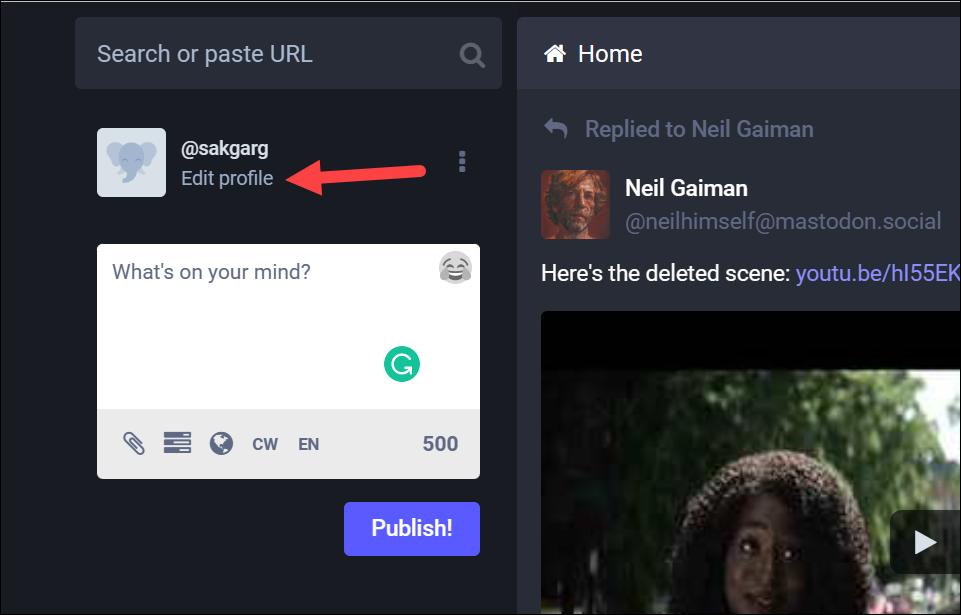This screenshot has height=615, width=961.
Task: Change post privacy via globe icon
Action: click(x=221, y=443)
